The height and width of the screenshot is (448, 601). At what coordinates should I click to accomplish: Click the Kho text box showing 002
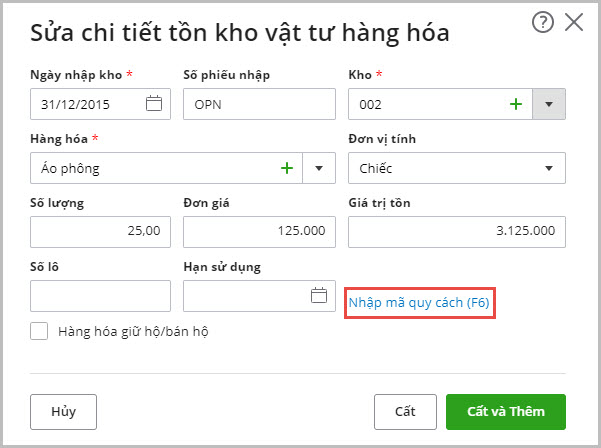(425, 104)
